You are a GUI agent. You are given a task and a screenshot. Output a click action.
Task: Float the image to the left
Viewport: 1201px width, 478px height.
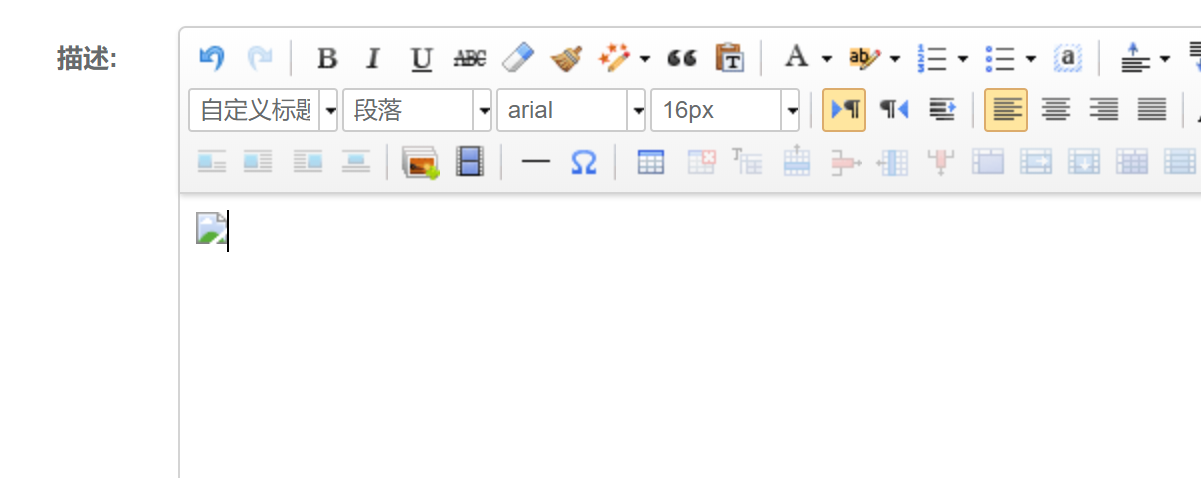tap(259, 161)
